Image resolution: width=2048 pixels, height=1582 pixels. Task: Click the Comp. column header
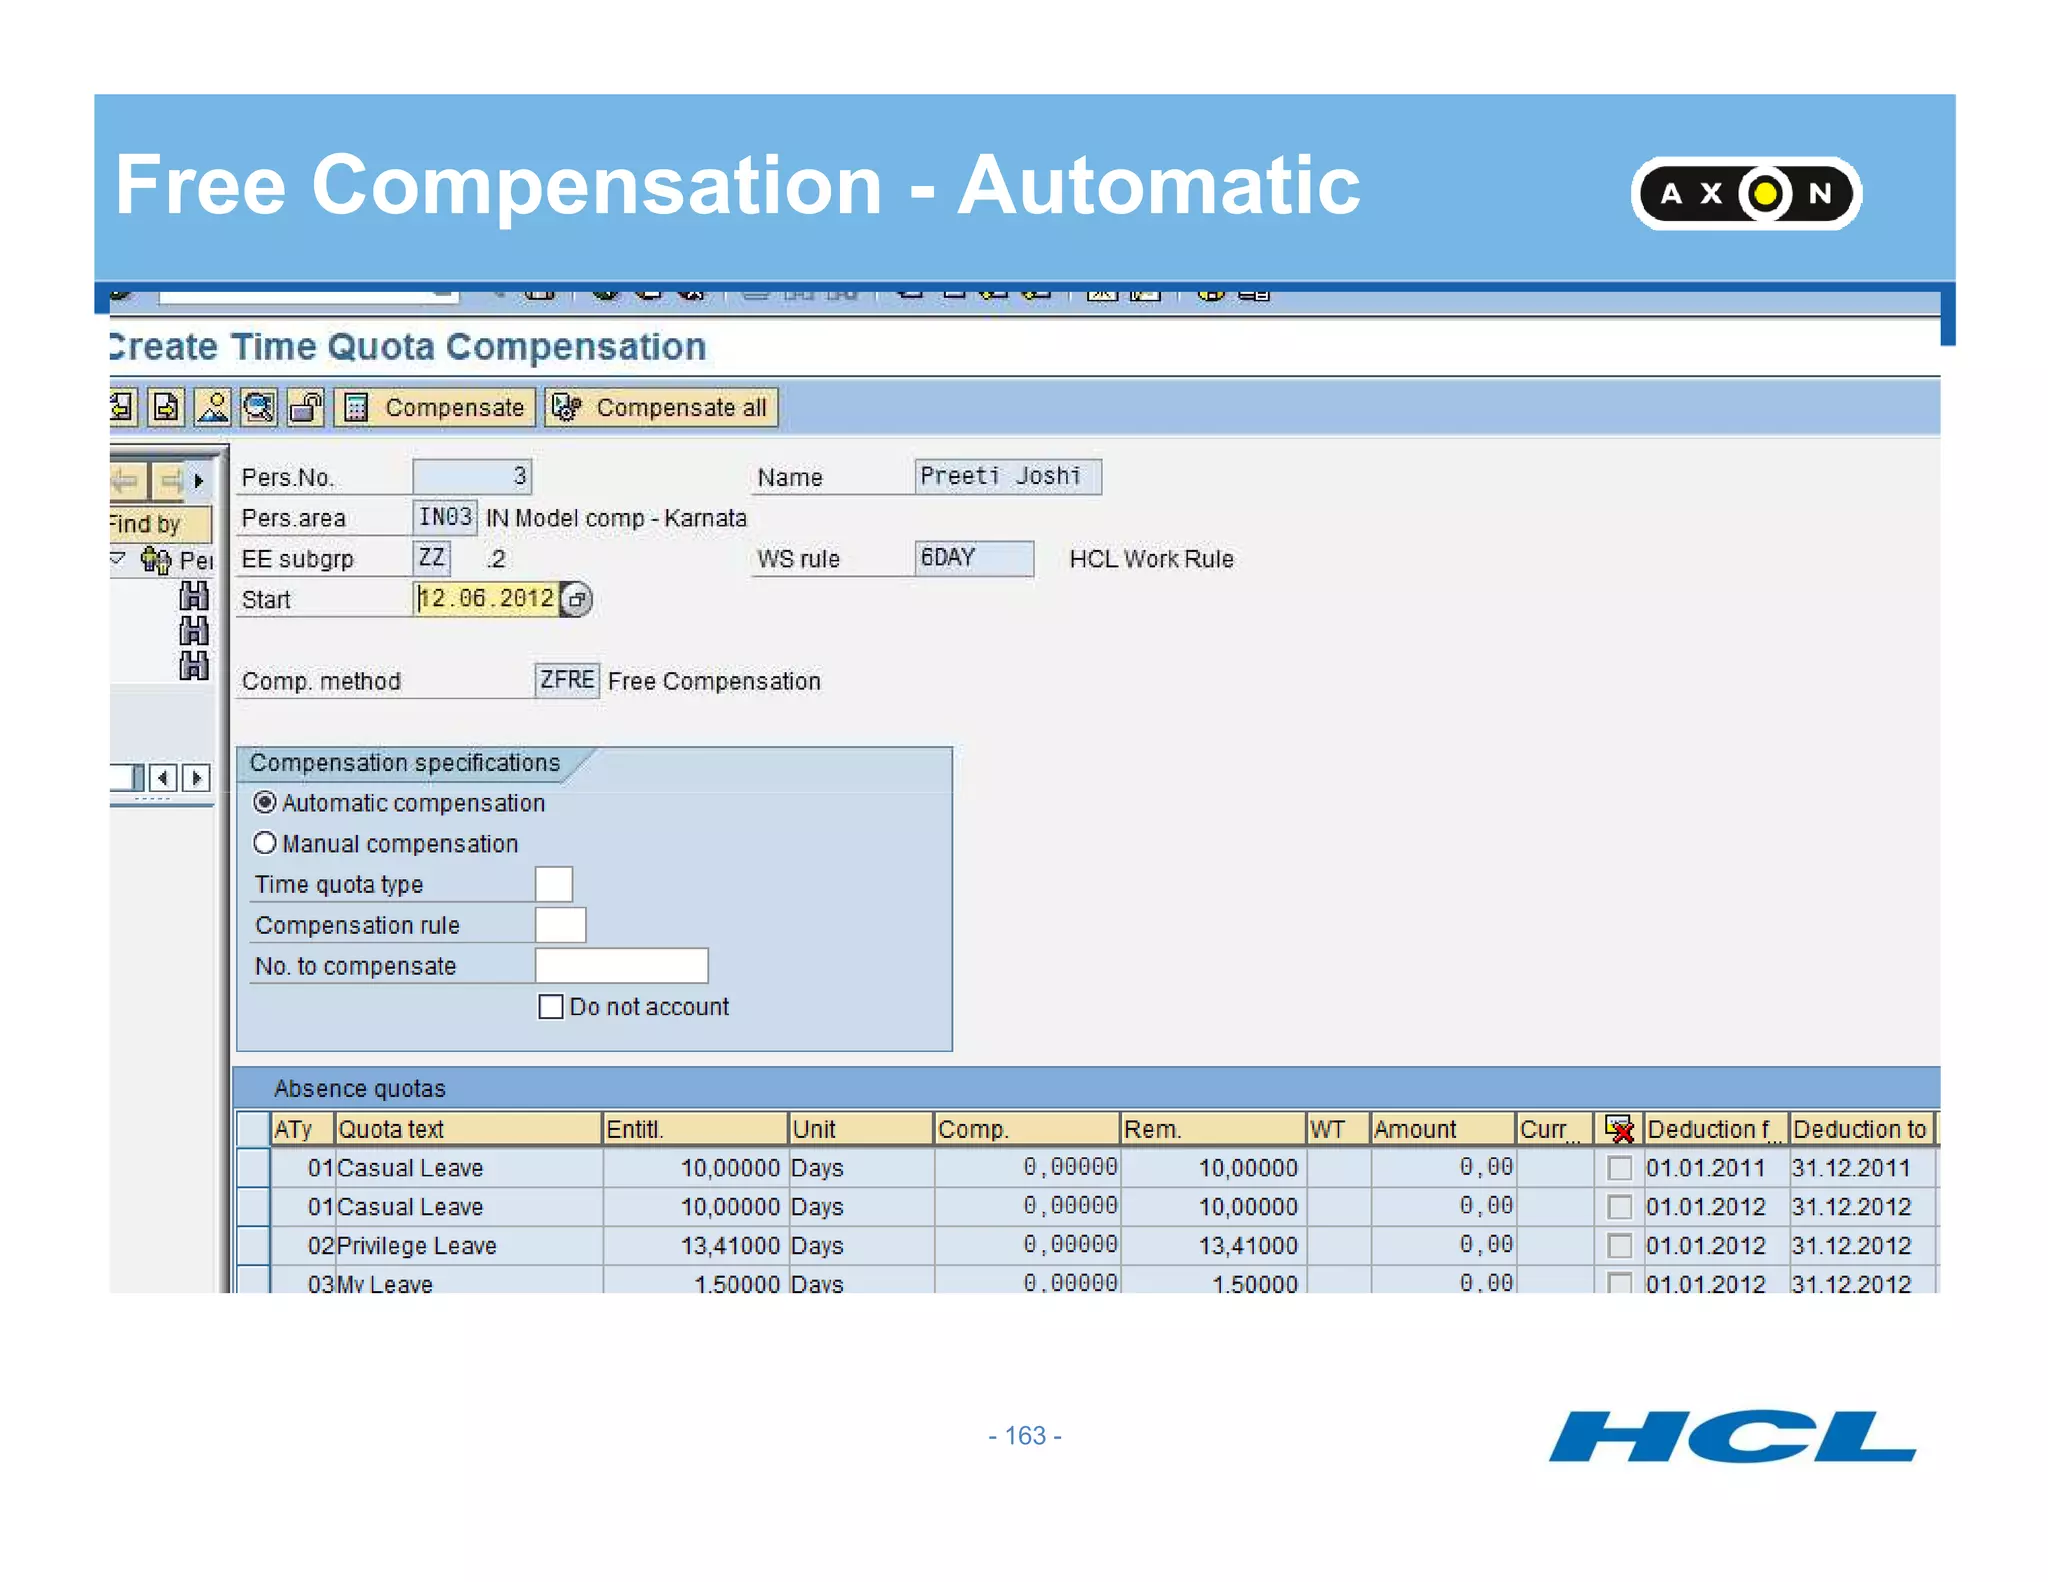point(1026,1129)
